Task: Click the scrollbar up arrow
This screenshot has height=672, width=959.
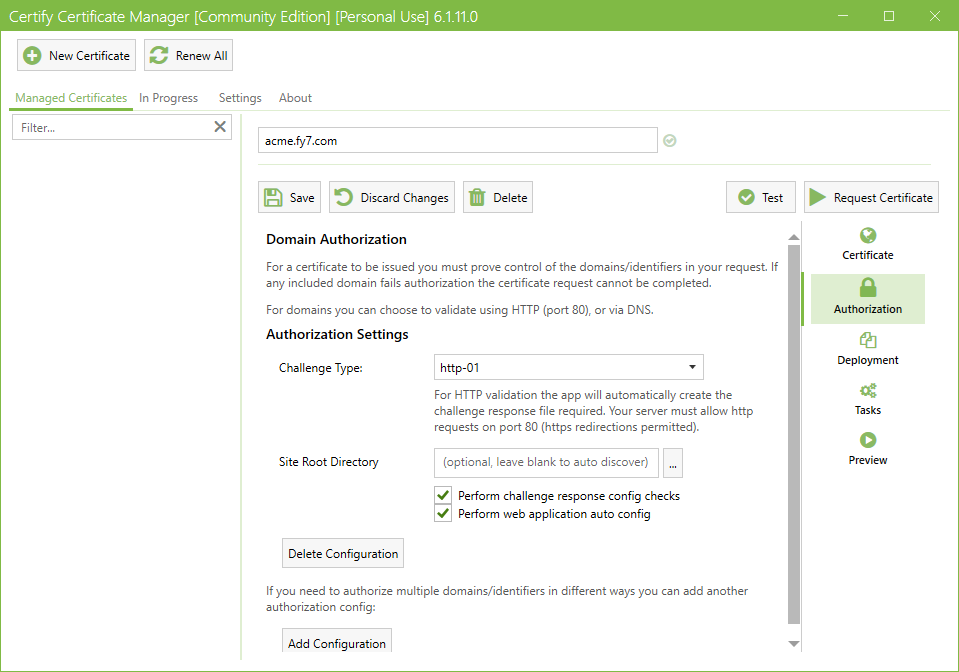Action: 794,237
